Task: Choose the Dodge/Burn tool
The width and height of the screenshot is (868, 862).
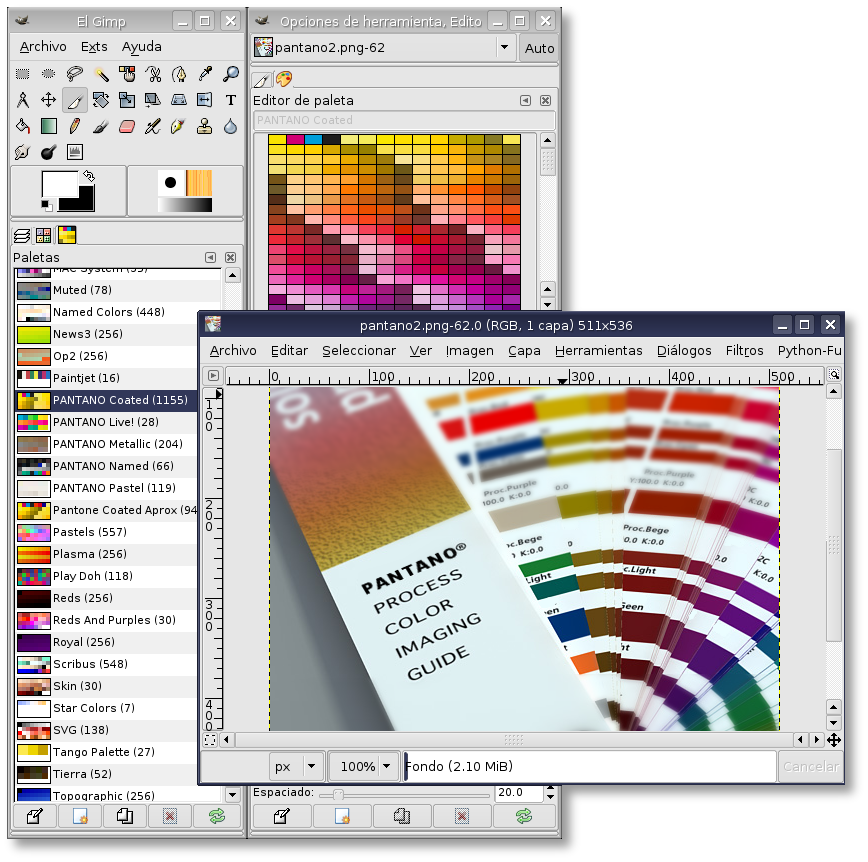Action: (x=48, y=152)
